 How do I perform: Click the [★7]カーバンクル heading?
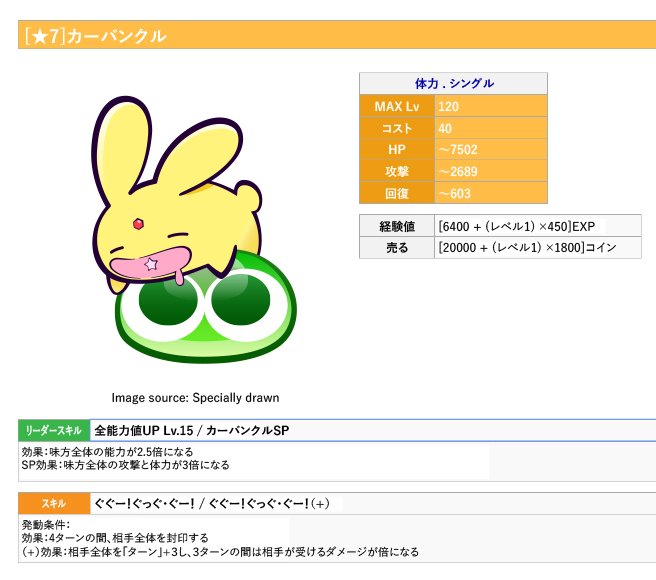(95, 36)
